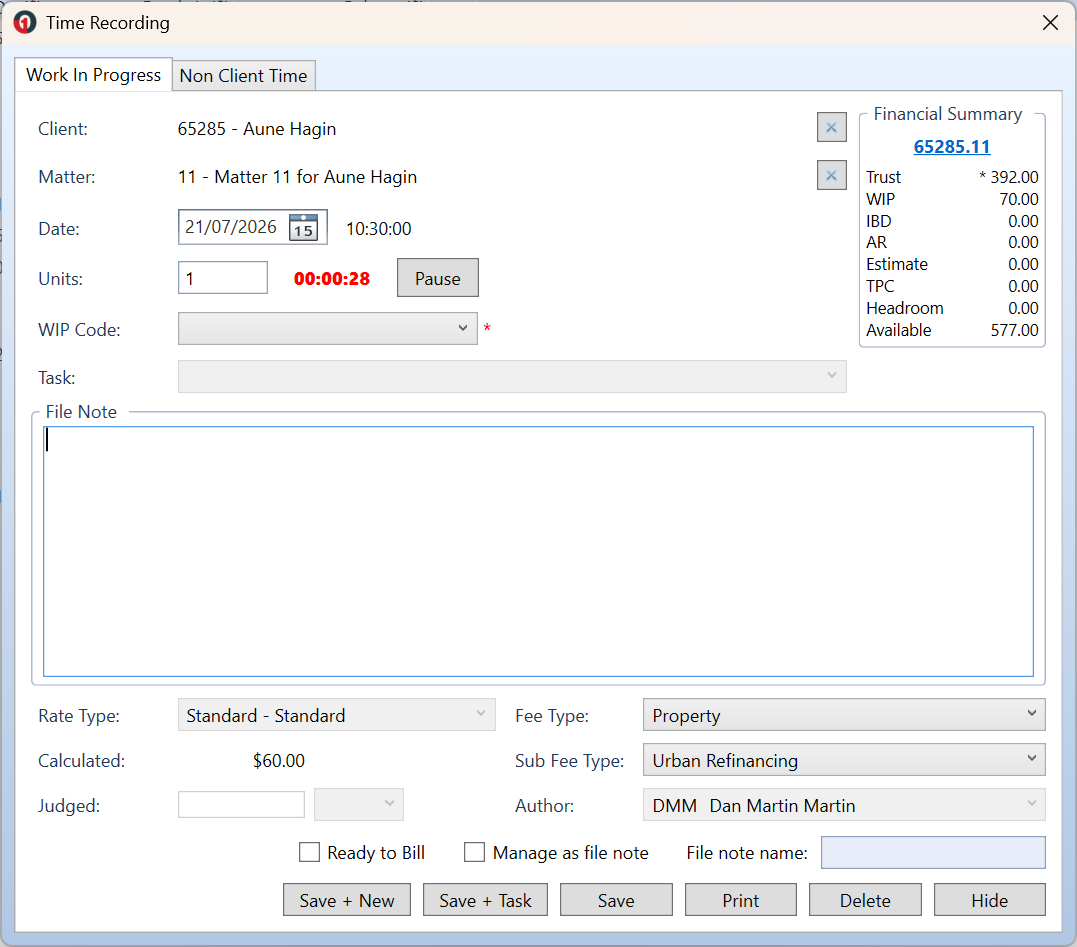Open the Author dropdown Dan Martin Martin
The height and width of the screenshot is (947, 1077).
pos(844,805)
